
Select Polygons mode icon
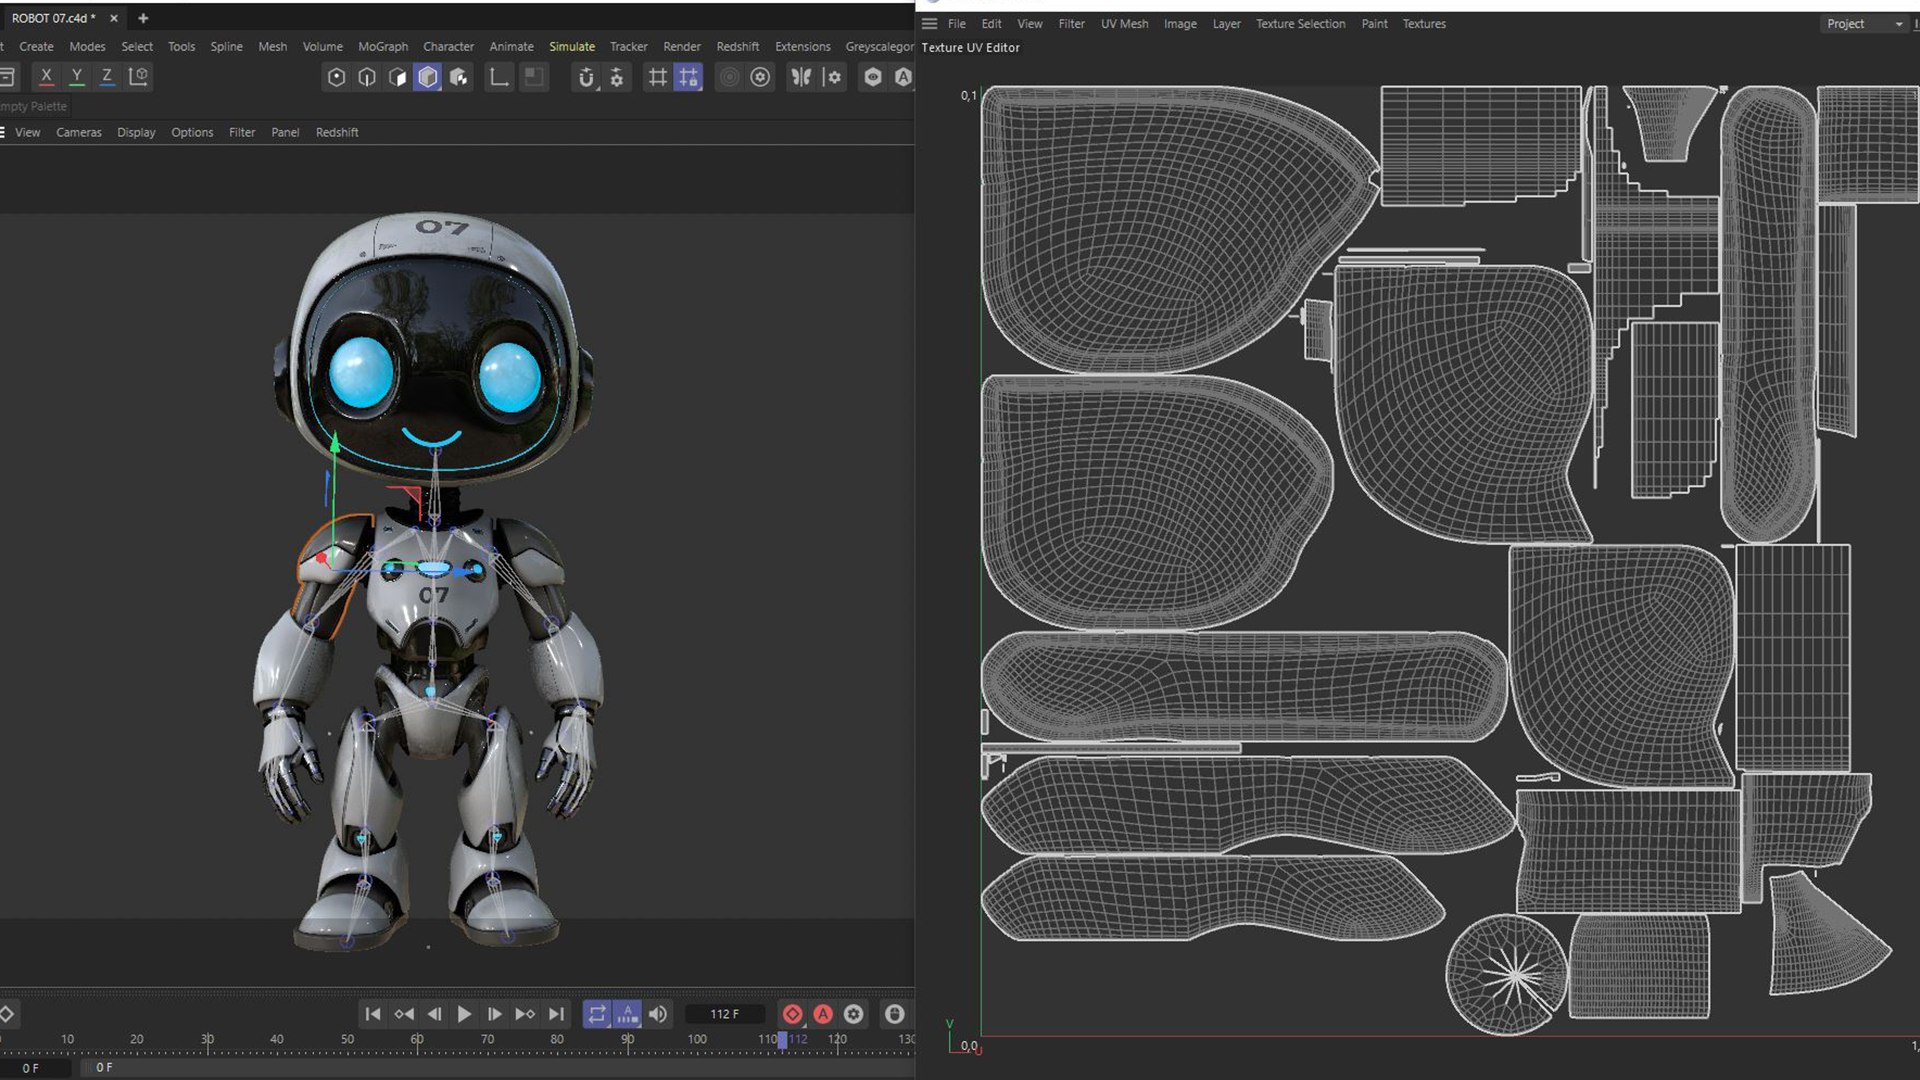point(397,77)
